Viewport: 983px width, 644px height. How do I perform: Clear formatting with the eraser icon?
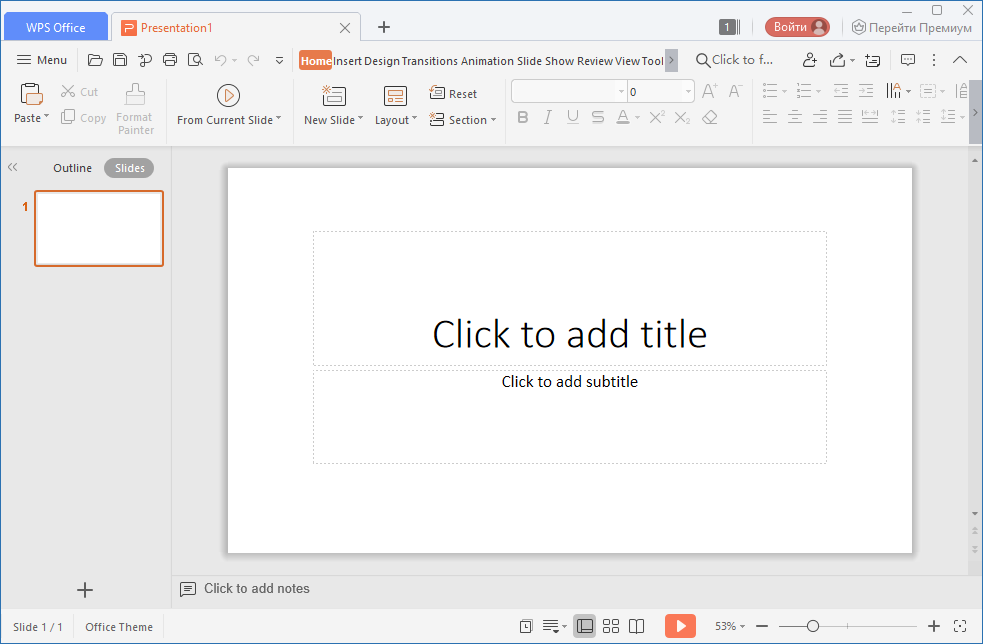710,117
